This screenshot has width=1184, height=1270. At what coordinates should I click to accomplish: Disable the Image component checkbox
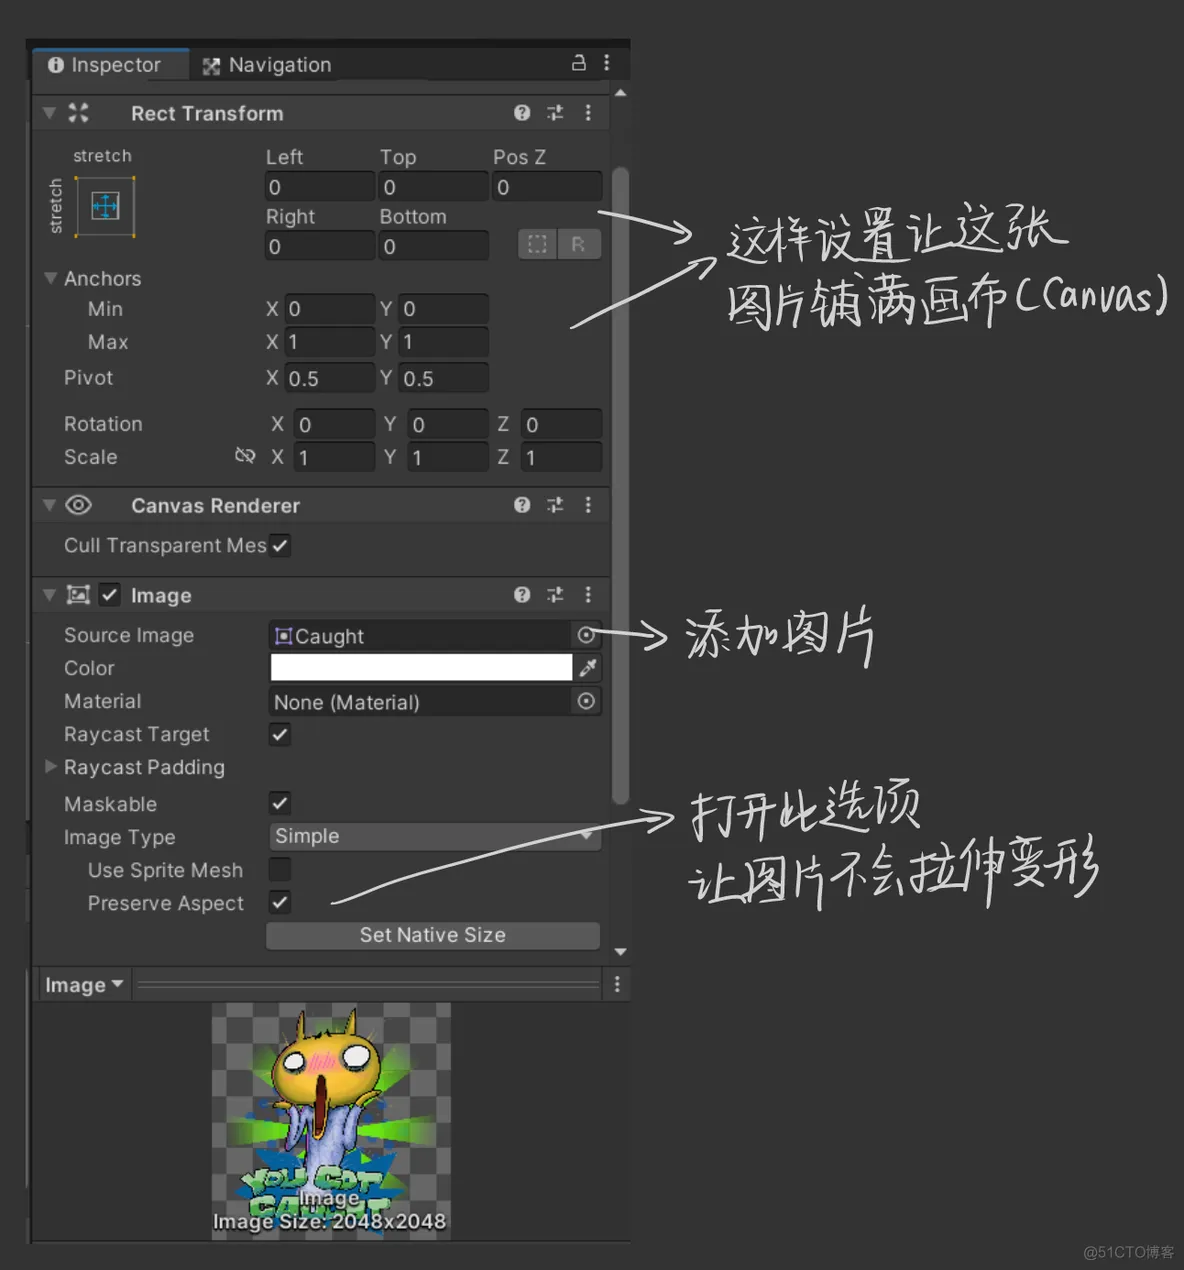[x=110, y=595]
